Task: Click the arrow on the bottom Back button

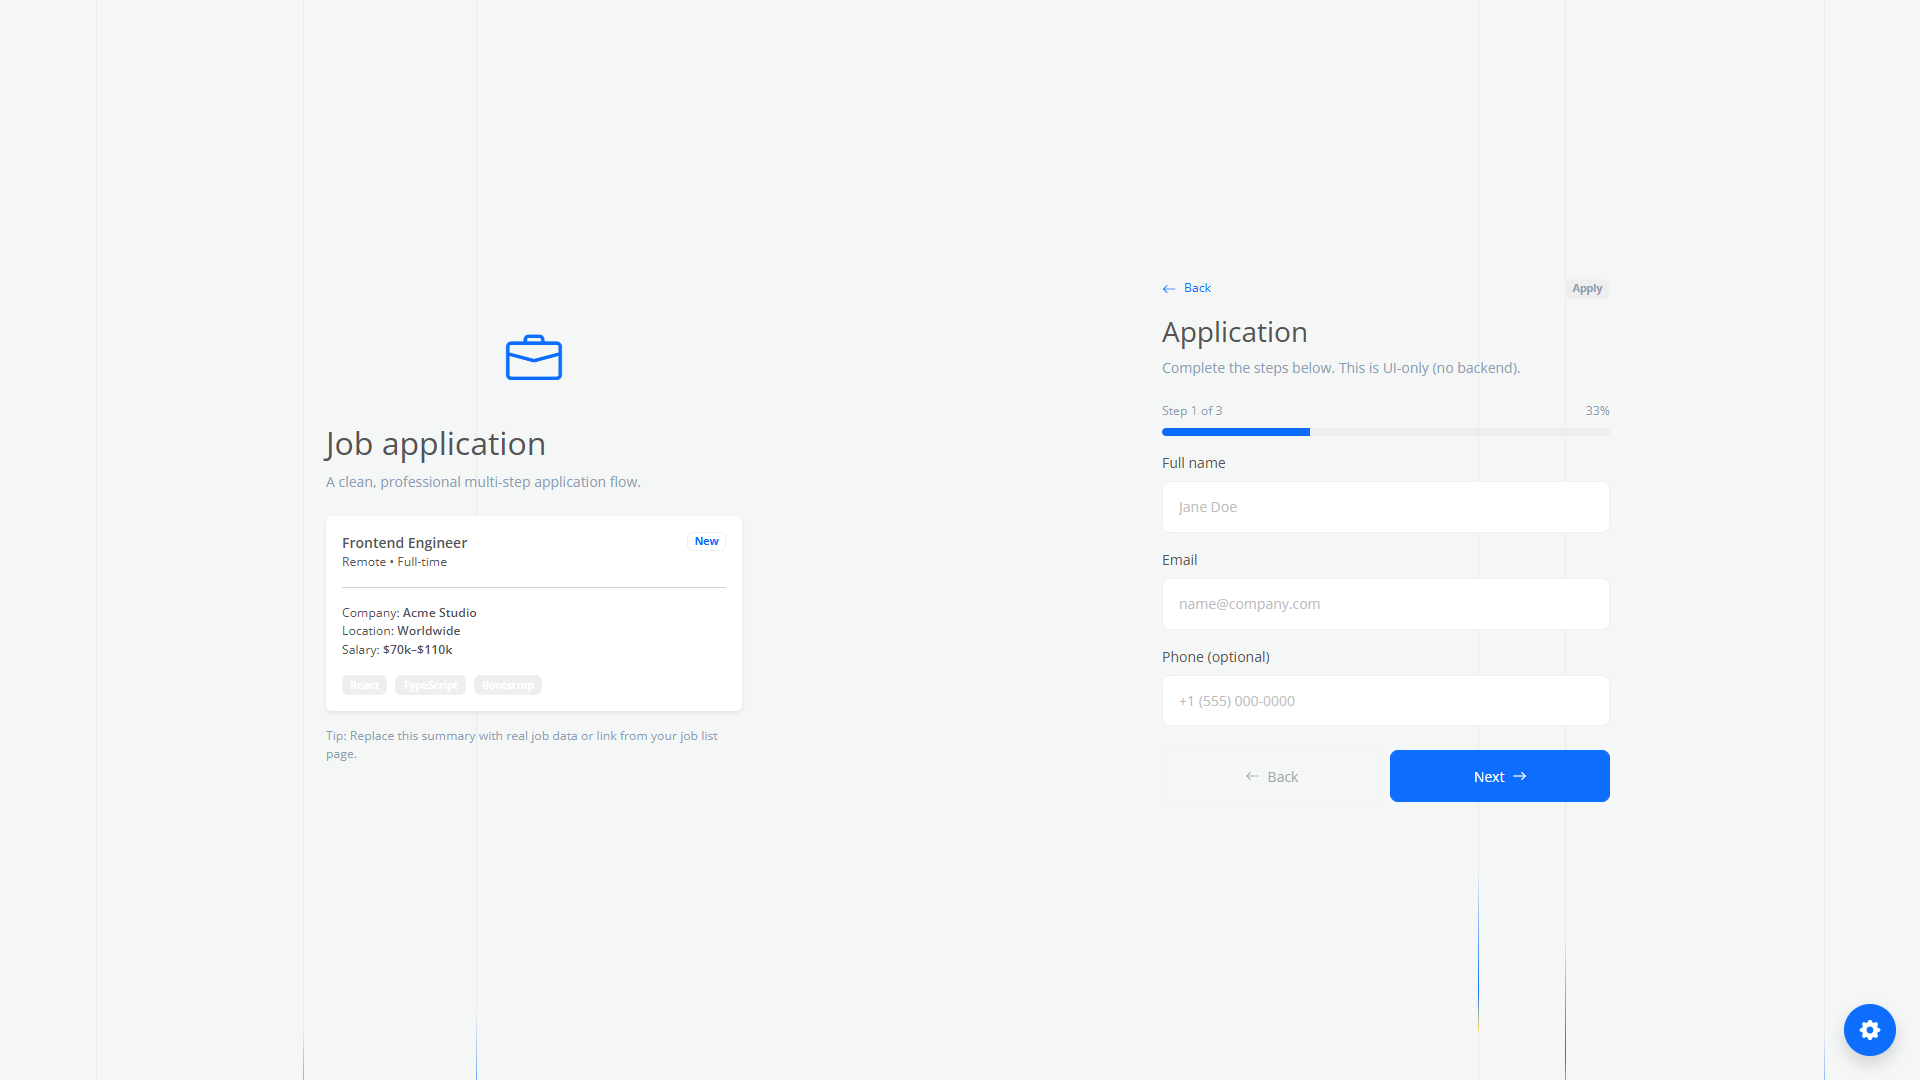Action: coord(1252,776)
